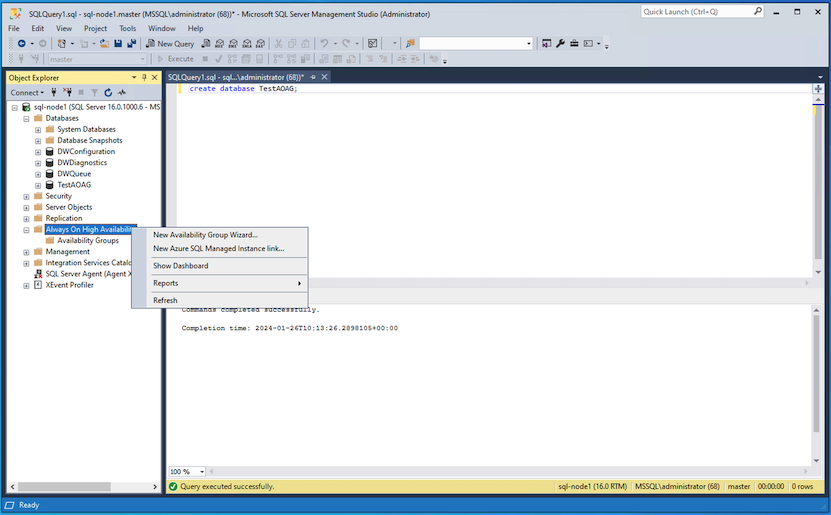
Task: Expand the System Databases node
Action: [x=38, y=130]
